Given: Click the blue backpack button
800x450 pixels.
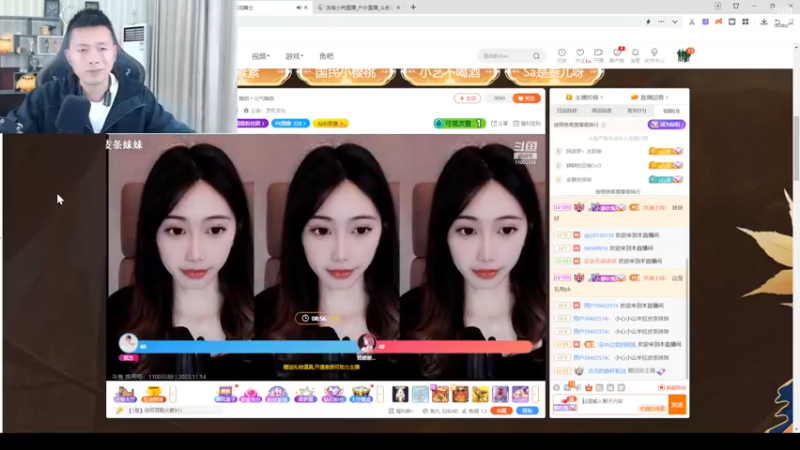Looking at the screenshot, I should click(527, 411).
